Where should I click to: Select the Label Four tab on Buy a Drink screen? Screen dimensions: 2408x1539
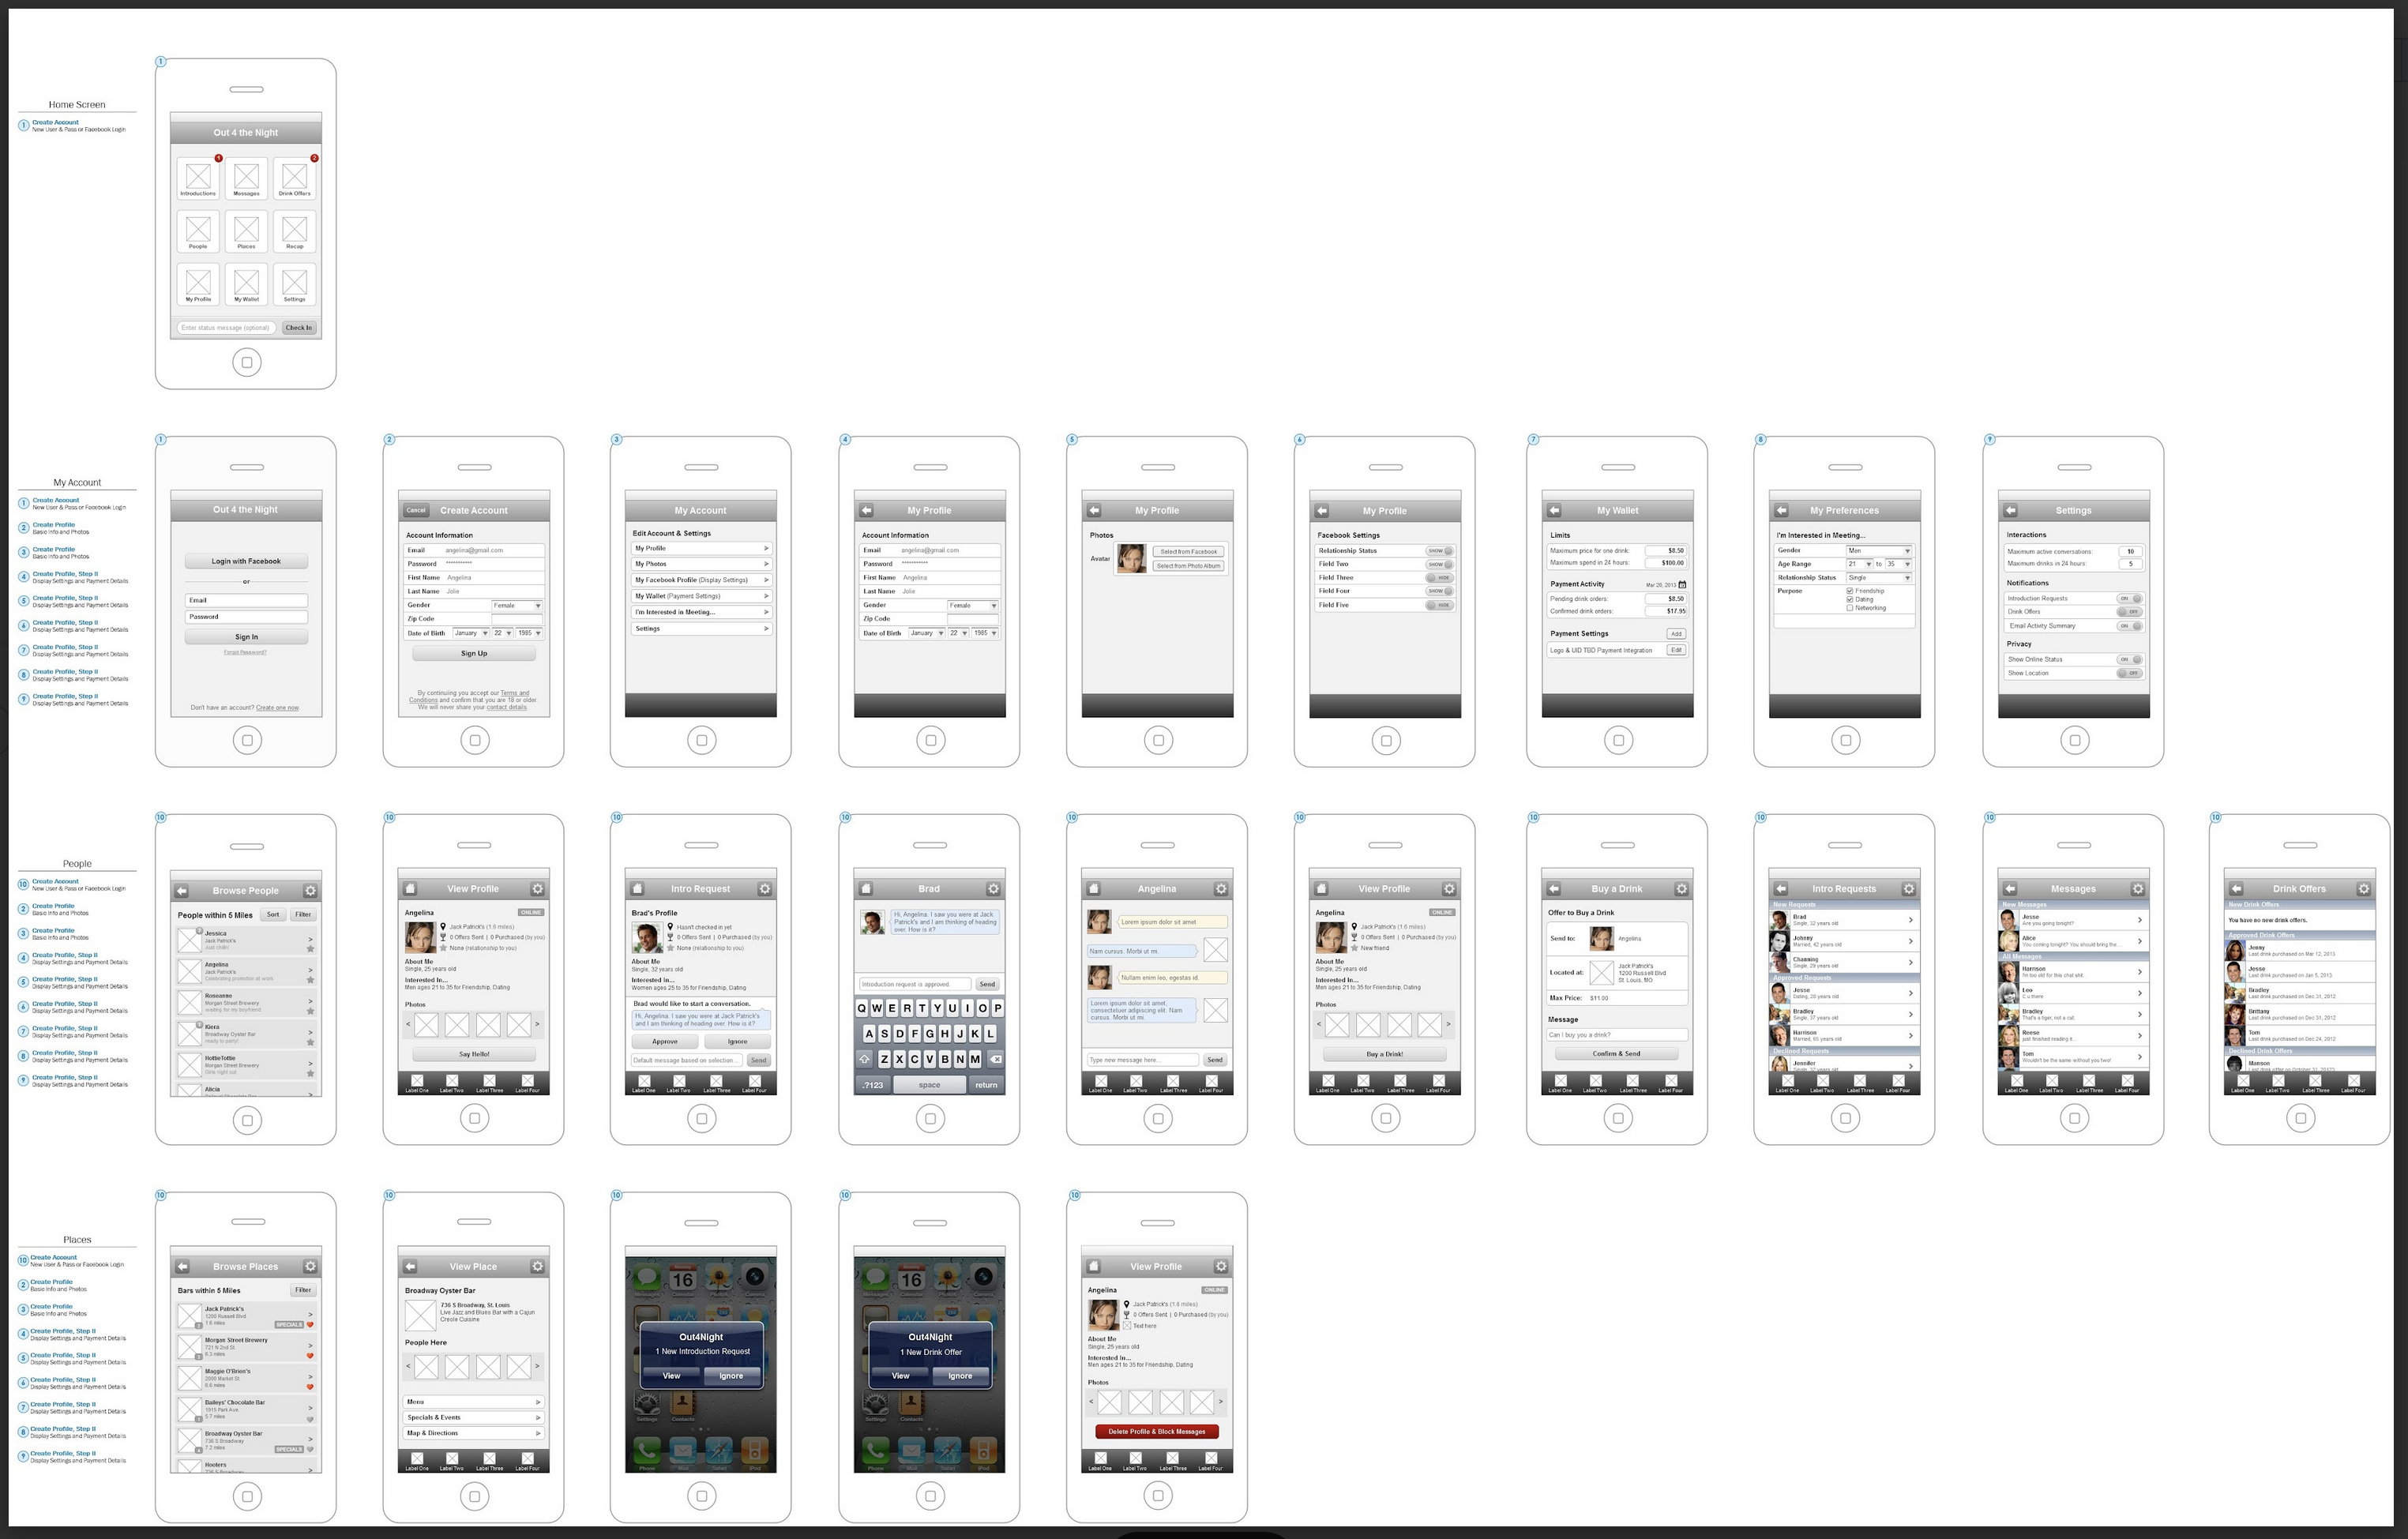(1670, 1083)
